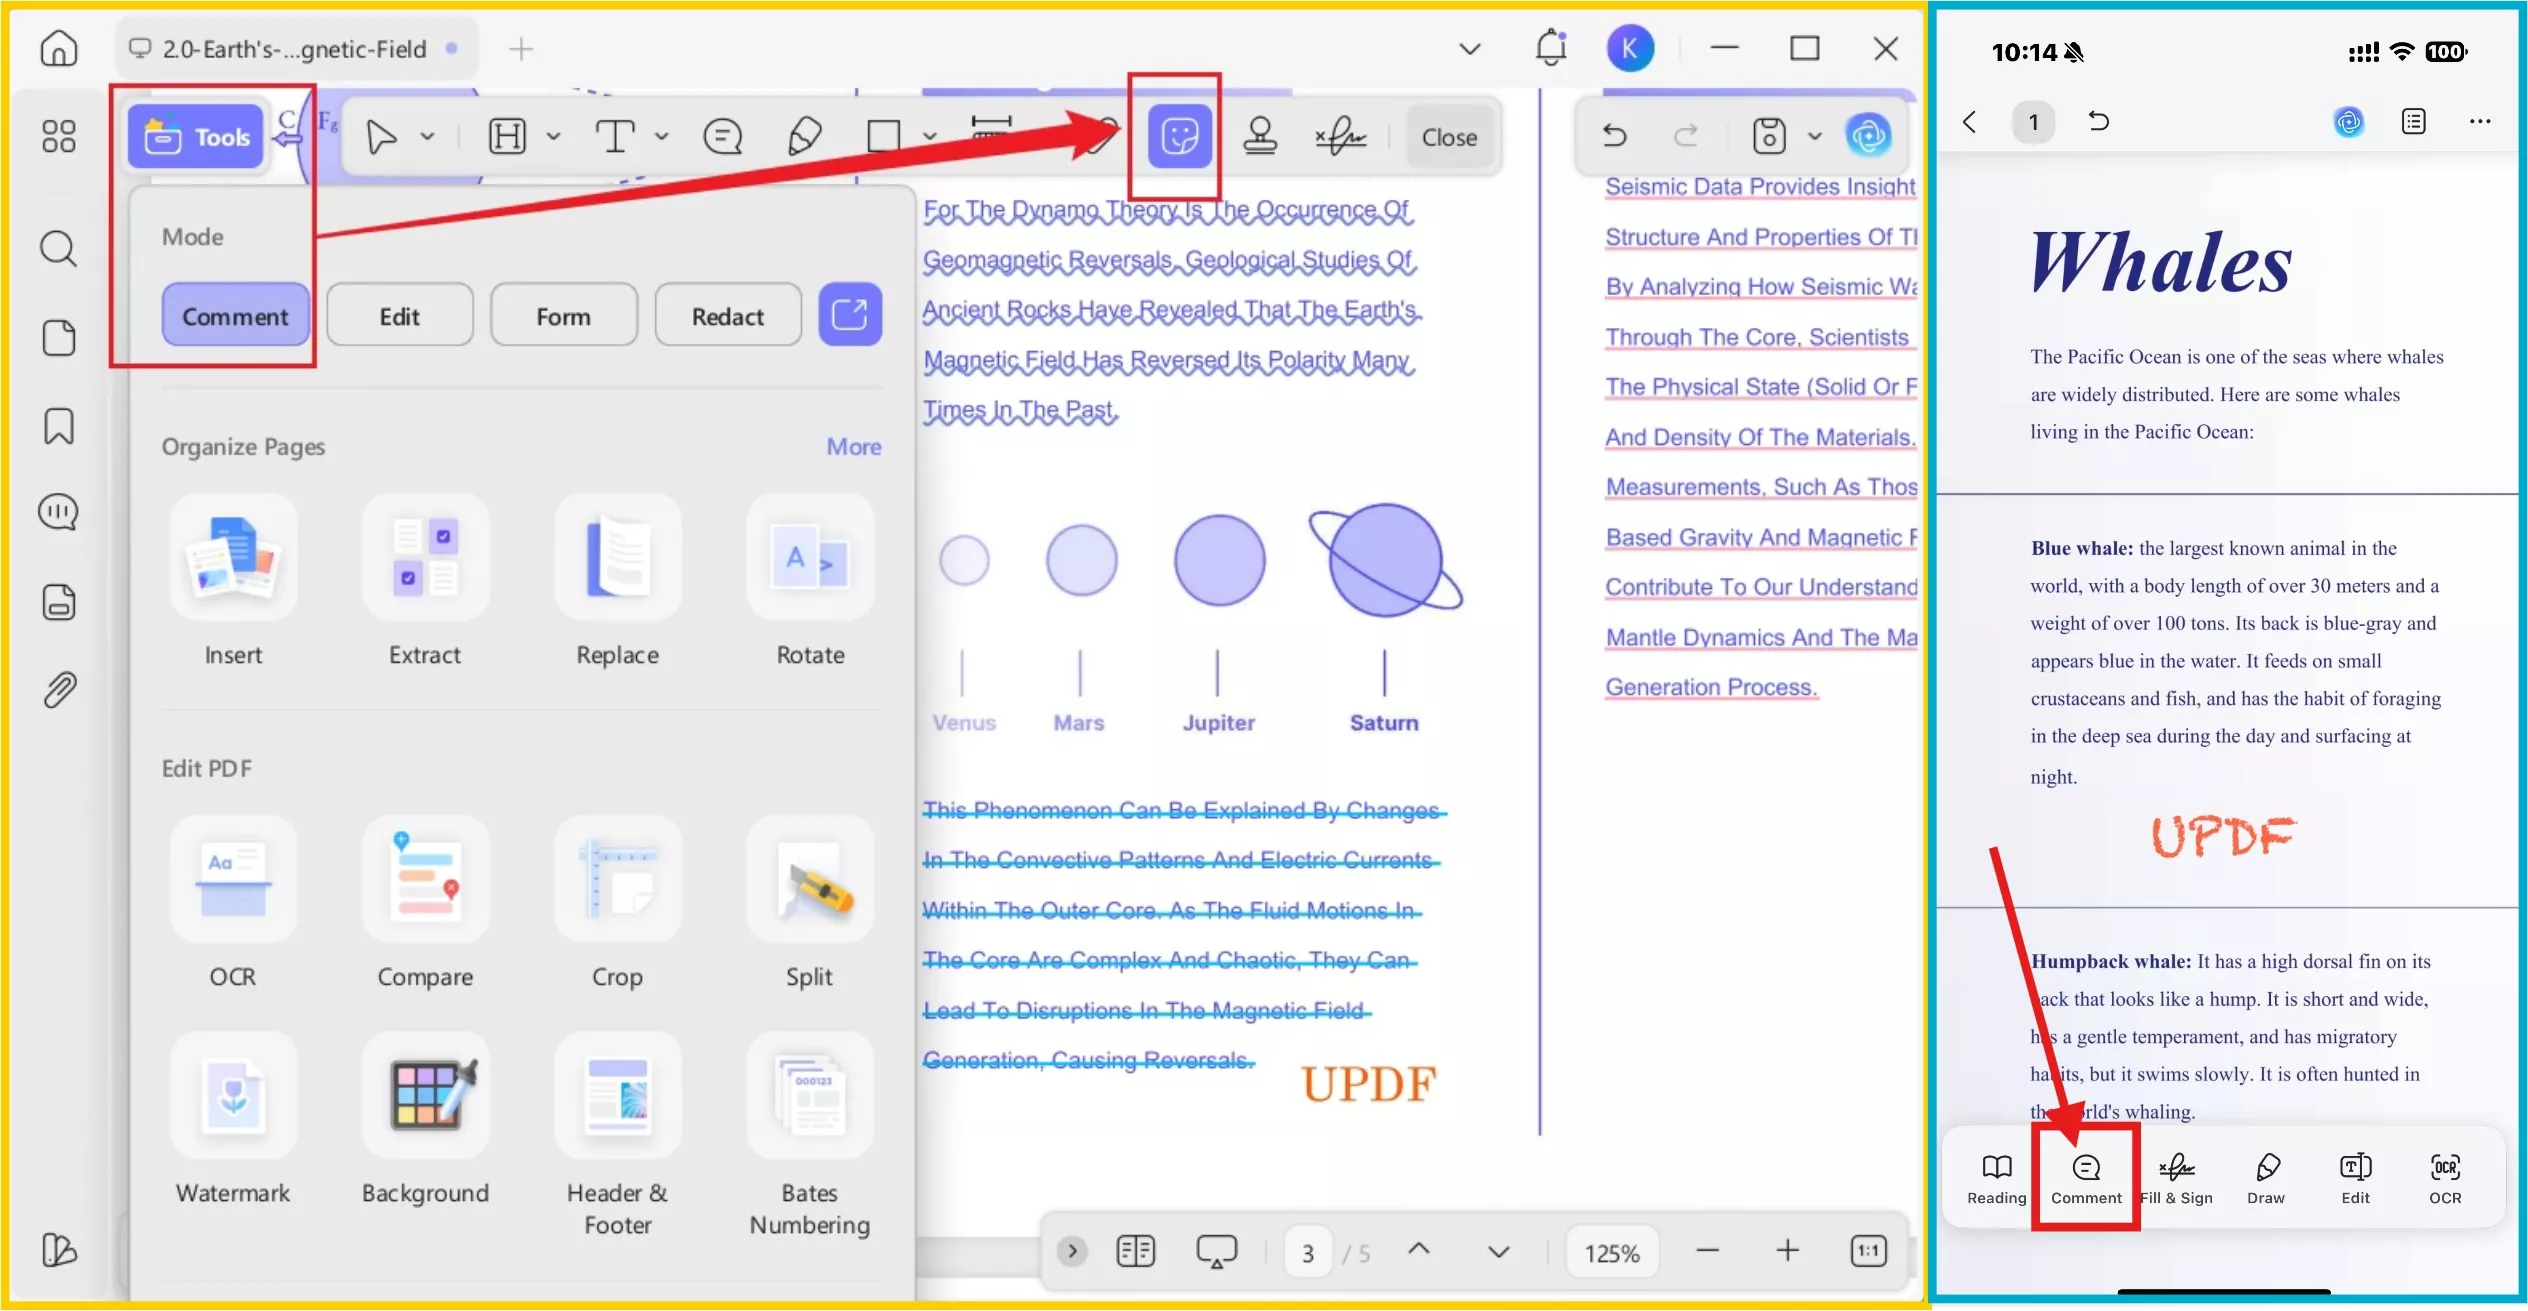This screenshot has height=1311, width=2528.
Task: Switch to Edit mode
Action: [x=399, y=315]
